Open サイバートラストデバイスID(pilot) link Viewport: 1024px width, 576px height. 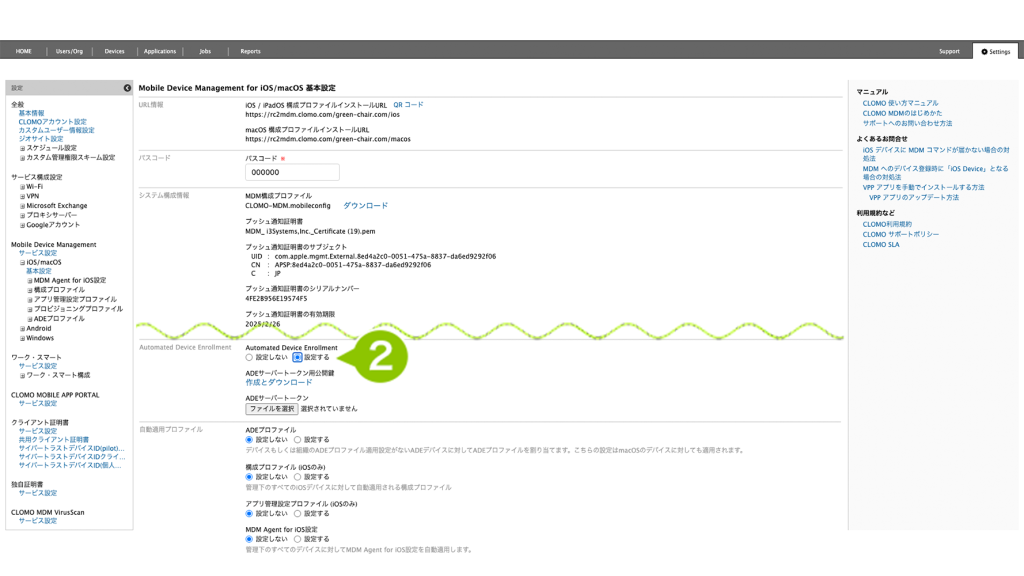tap(71, 449)
